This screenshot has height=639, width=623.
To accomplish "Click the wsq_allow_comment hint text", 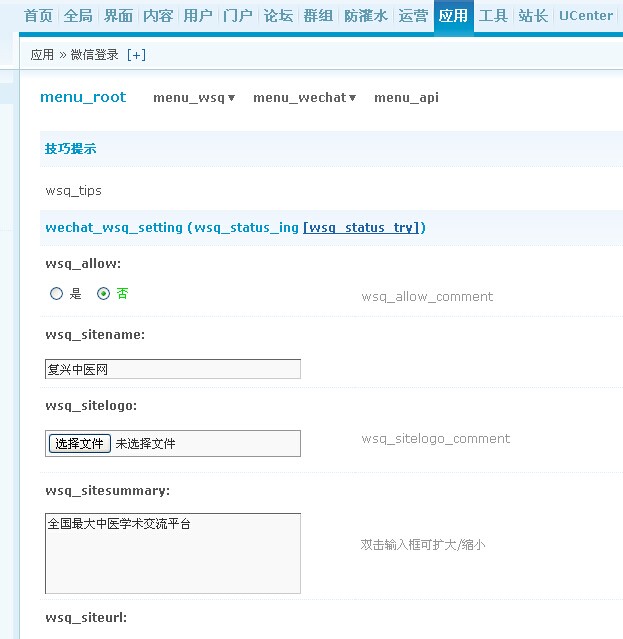I will click(427, 297).
